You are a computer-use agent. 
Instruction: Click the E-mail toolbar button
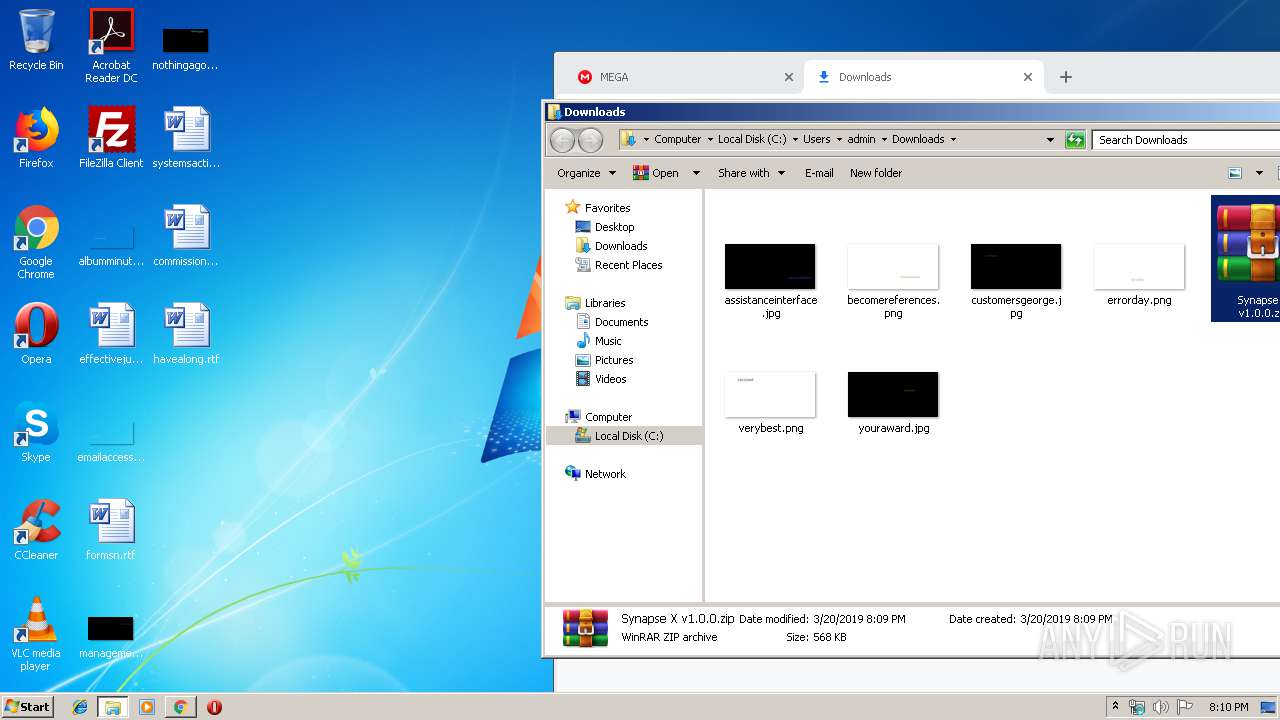pos(819,173)
